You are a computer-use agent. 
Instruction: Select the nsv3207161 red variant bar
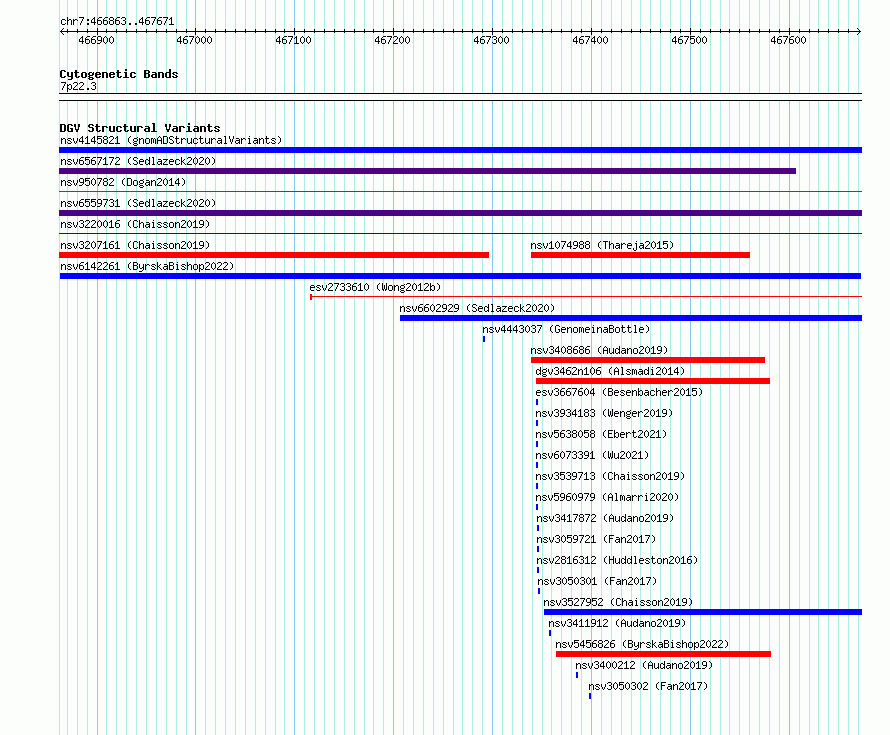(274, 255)
